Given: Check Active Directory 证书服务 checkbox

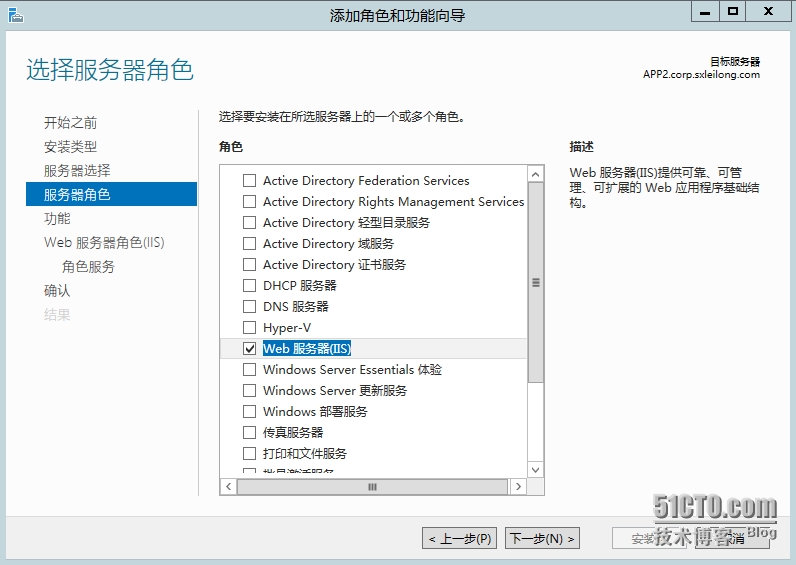Looking at the screenshot, I should [249, 264].
